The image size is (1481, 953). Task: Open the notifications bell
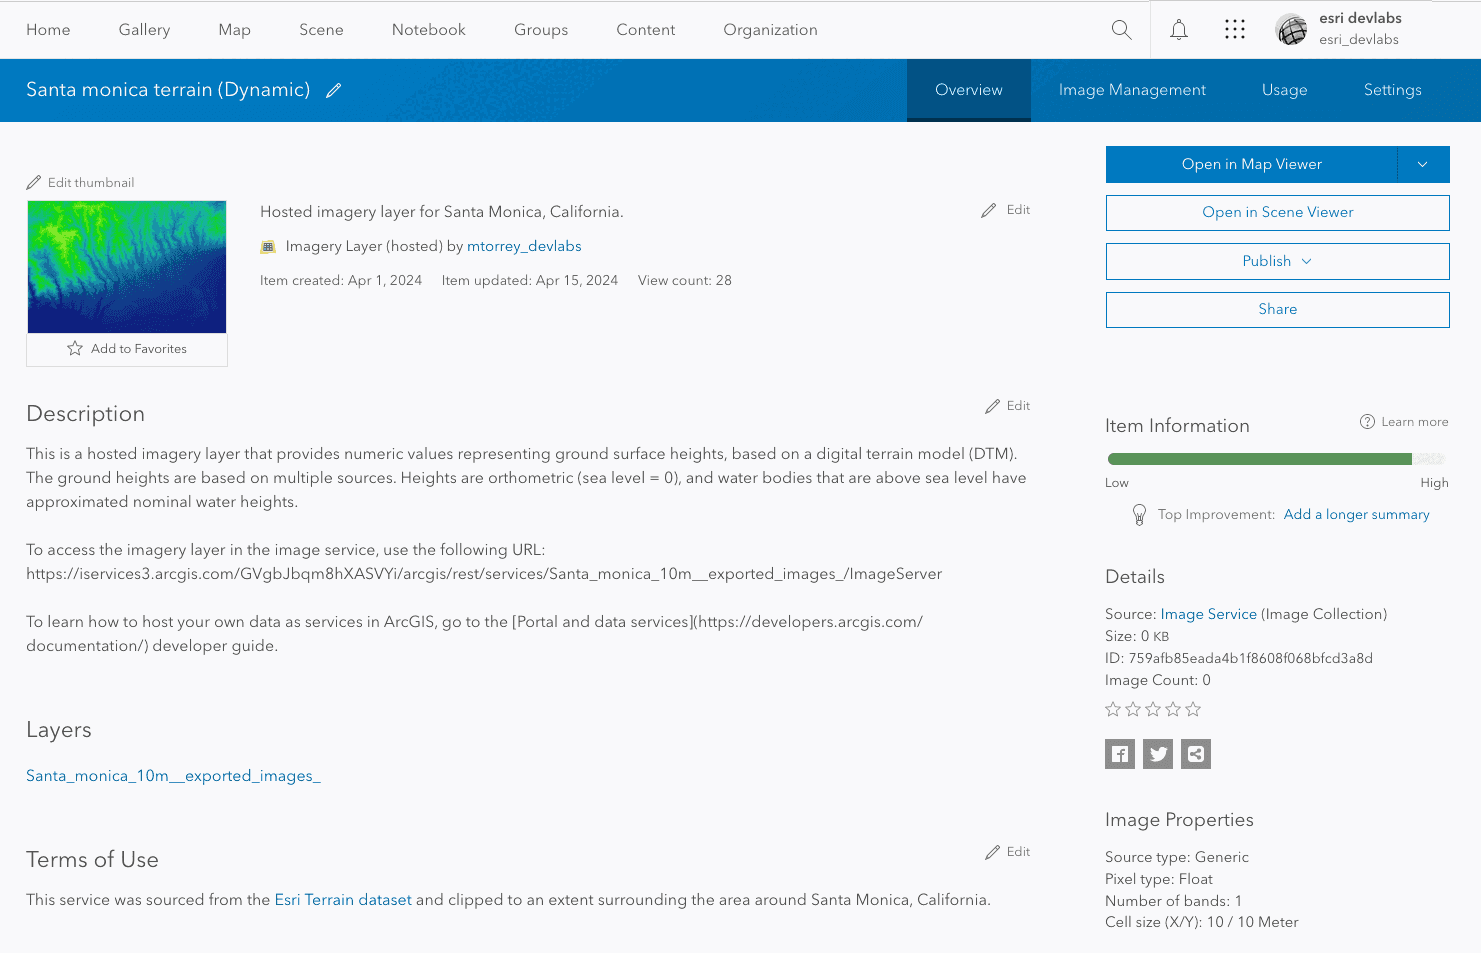pyautogui.click(x=1178, y=29)
